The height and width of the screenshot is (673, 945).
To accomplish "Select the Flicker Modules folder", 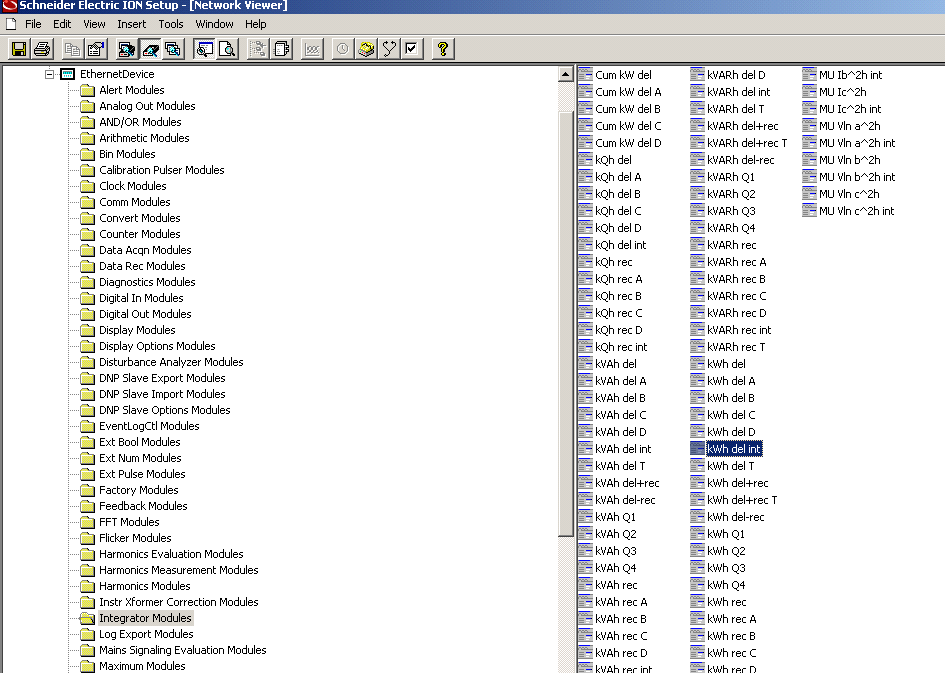I will click(x=135, y=538).
